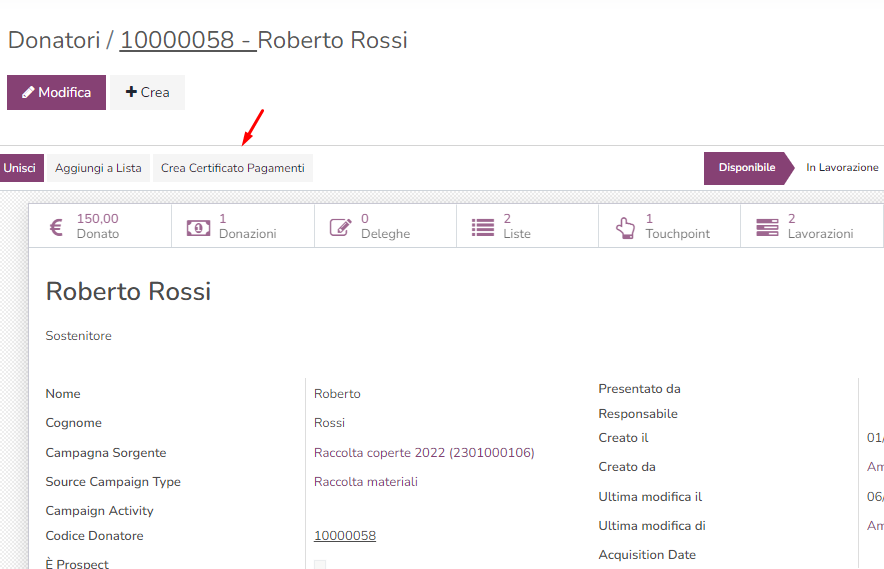Open the Donazioni banknote icon
Screen dimensions: 884x569
tap(198, 227)
